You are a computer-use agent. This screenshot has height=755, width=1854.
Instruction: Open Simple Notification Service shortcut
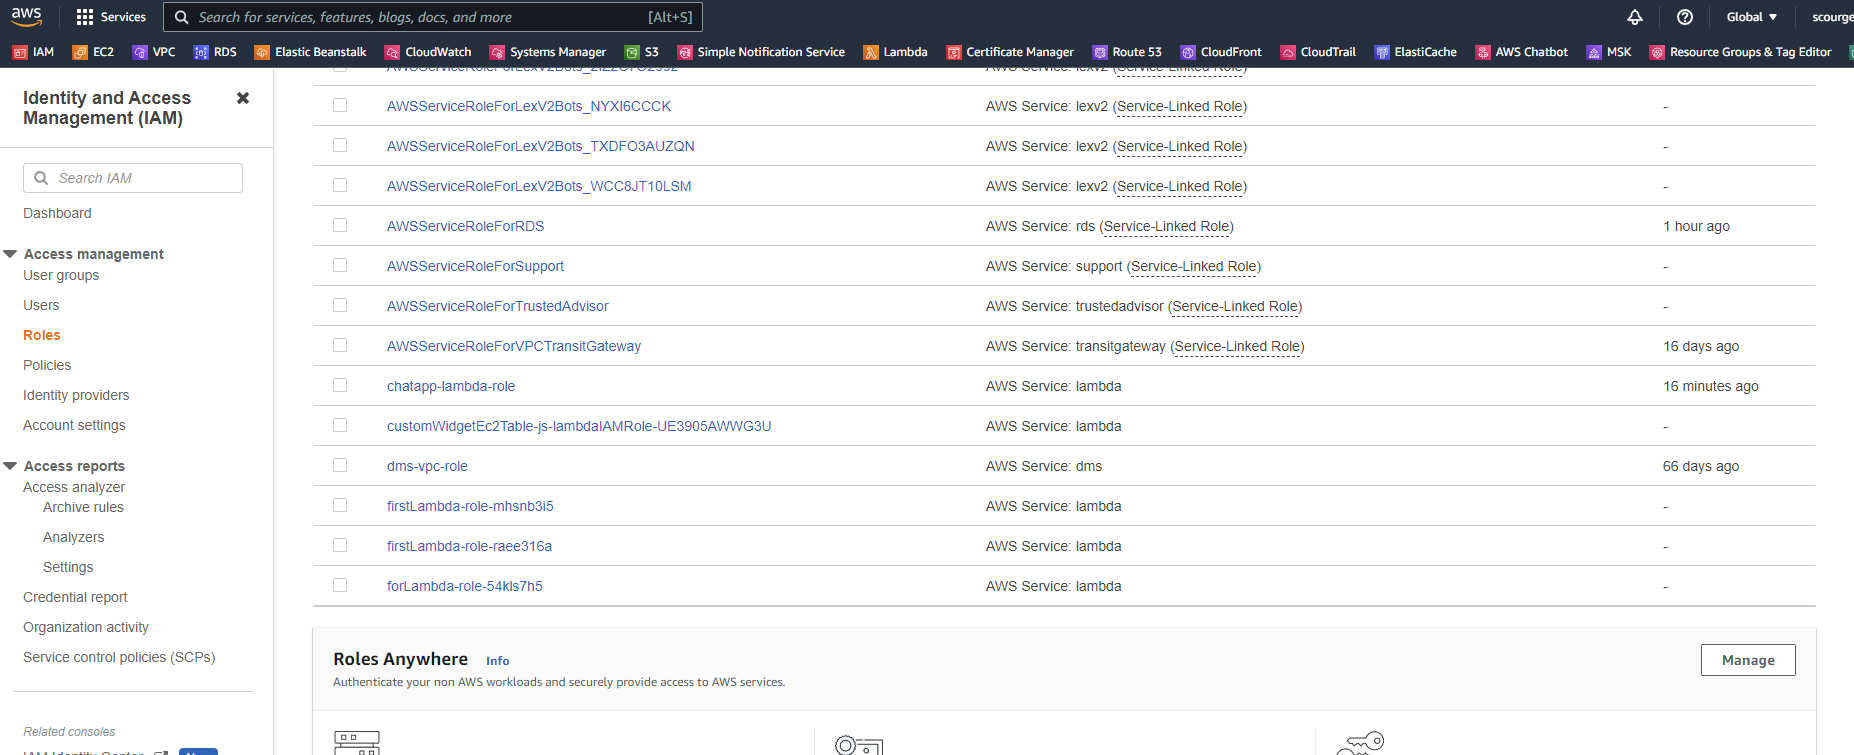coord(761,52)
